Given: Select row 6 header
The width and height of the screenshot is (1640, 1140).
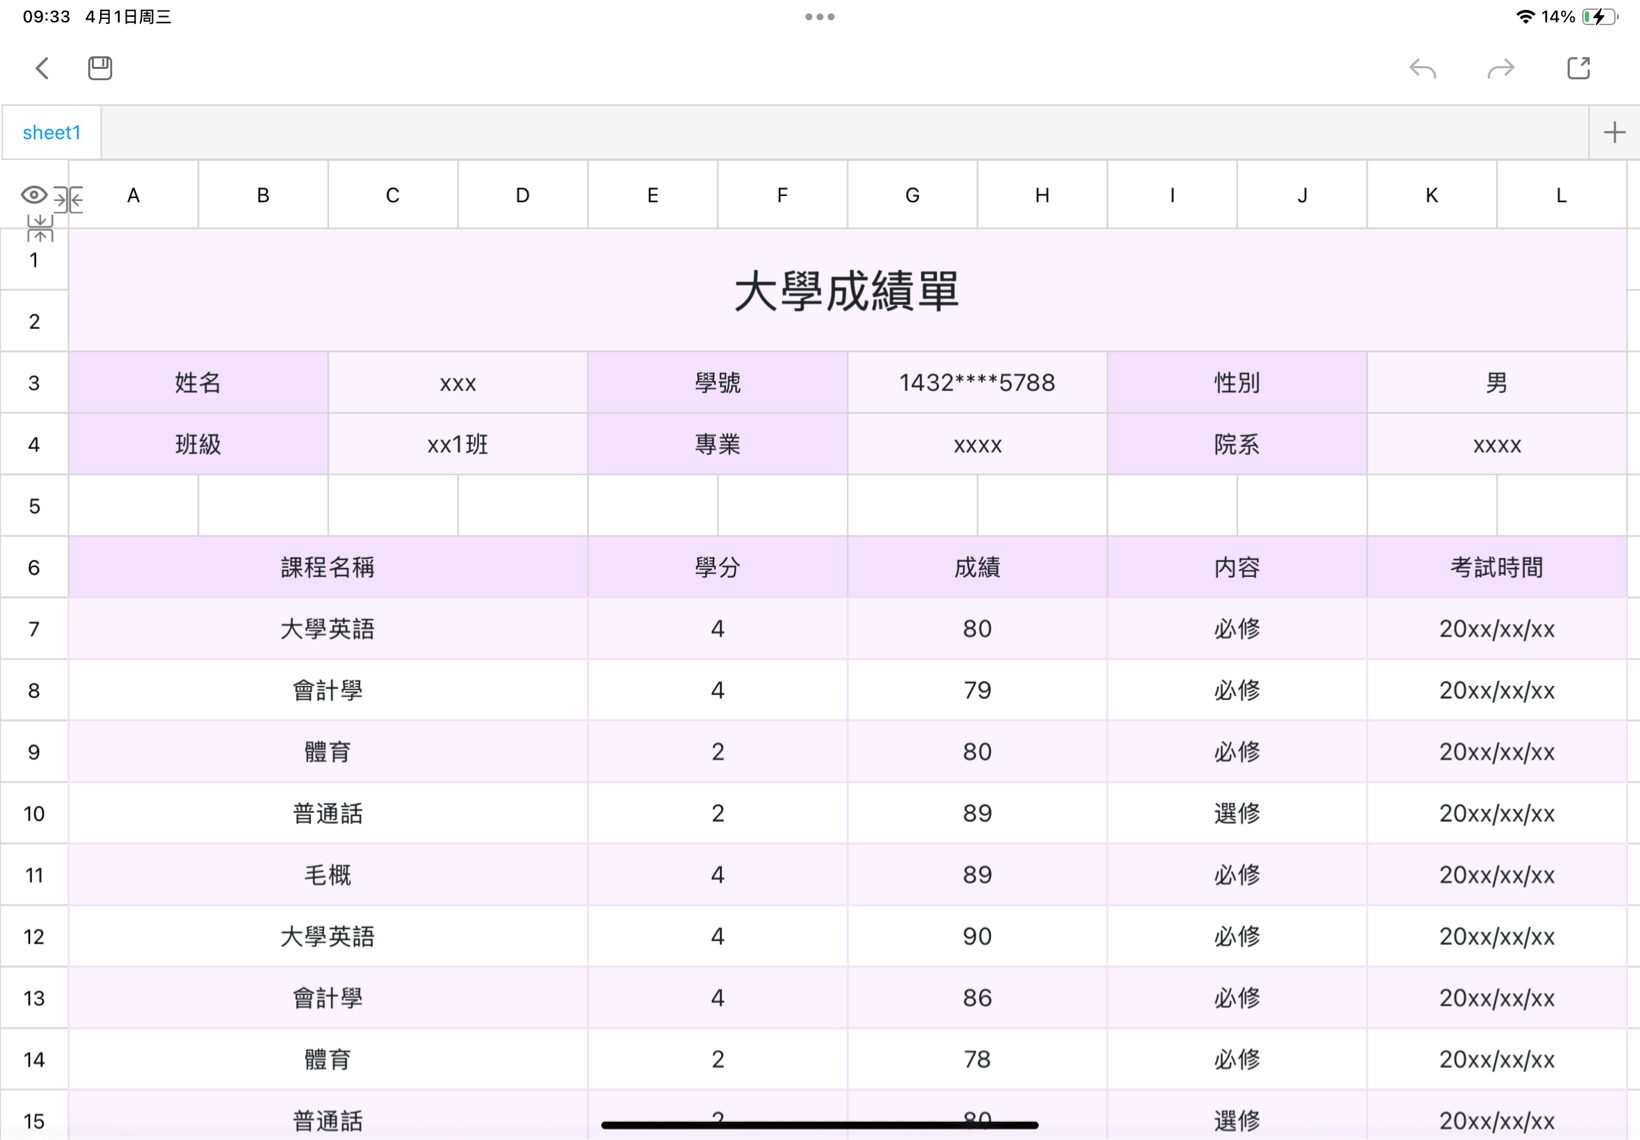Looking at the screenshot, I should click(x=34, y=567).
